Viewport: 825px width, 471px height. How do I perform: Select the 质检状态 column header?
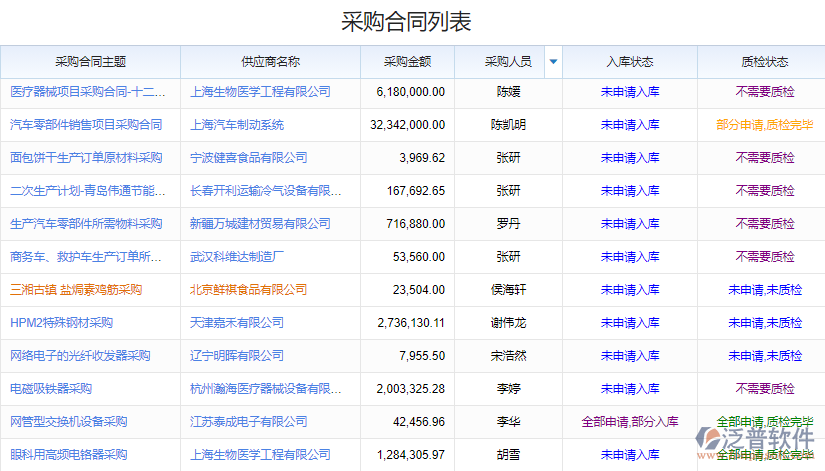click(x=764, y=62)
